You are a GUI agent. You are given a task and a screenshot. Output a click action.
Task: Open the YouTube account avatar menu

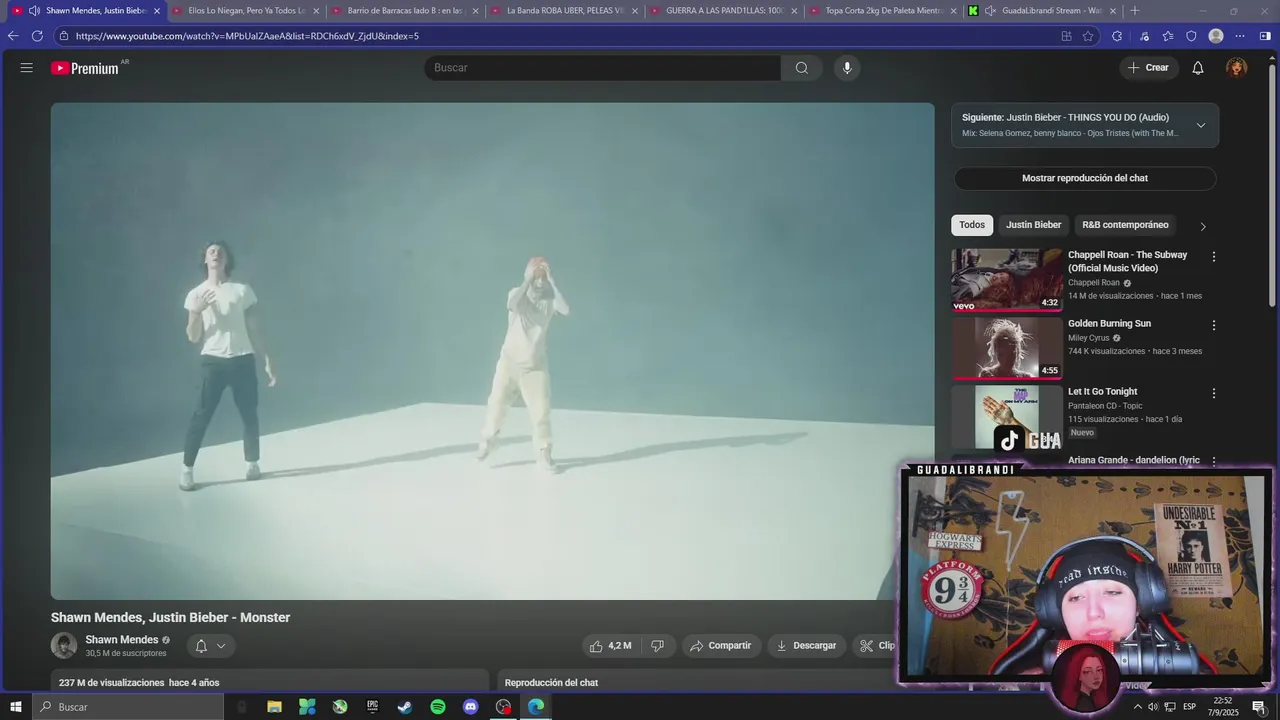1237,68
